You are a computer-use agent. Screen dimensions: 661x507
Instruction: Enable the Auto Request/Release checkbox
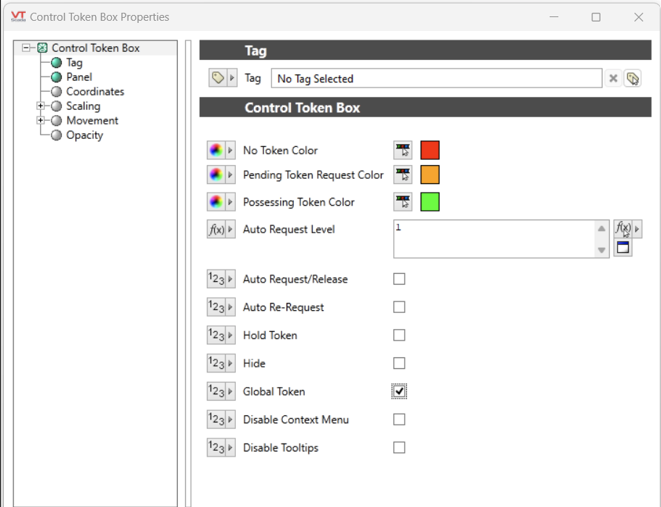(x=399, y=279)
